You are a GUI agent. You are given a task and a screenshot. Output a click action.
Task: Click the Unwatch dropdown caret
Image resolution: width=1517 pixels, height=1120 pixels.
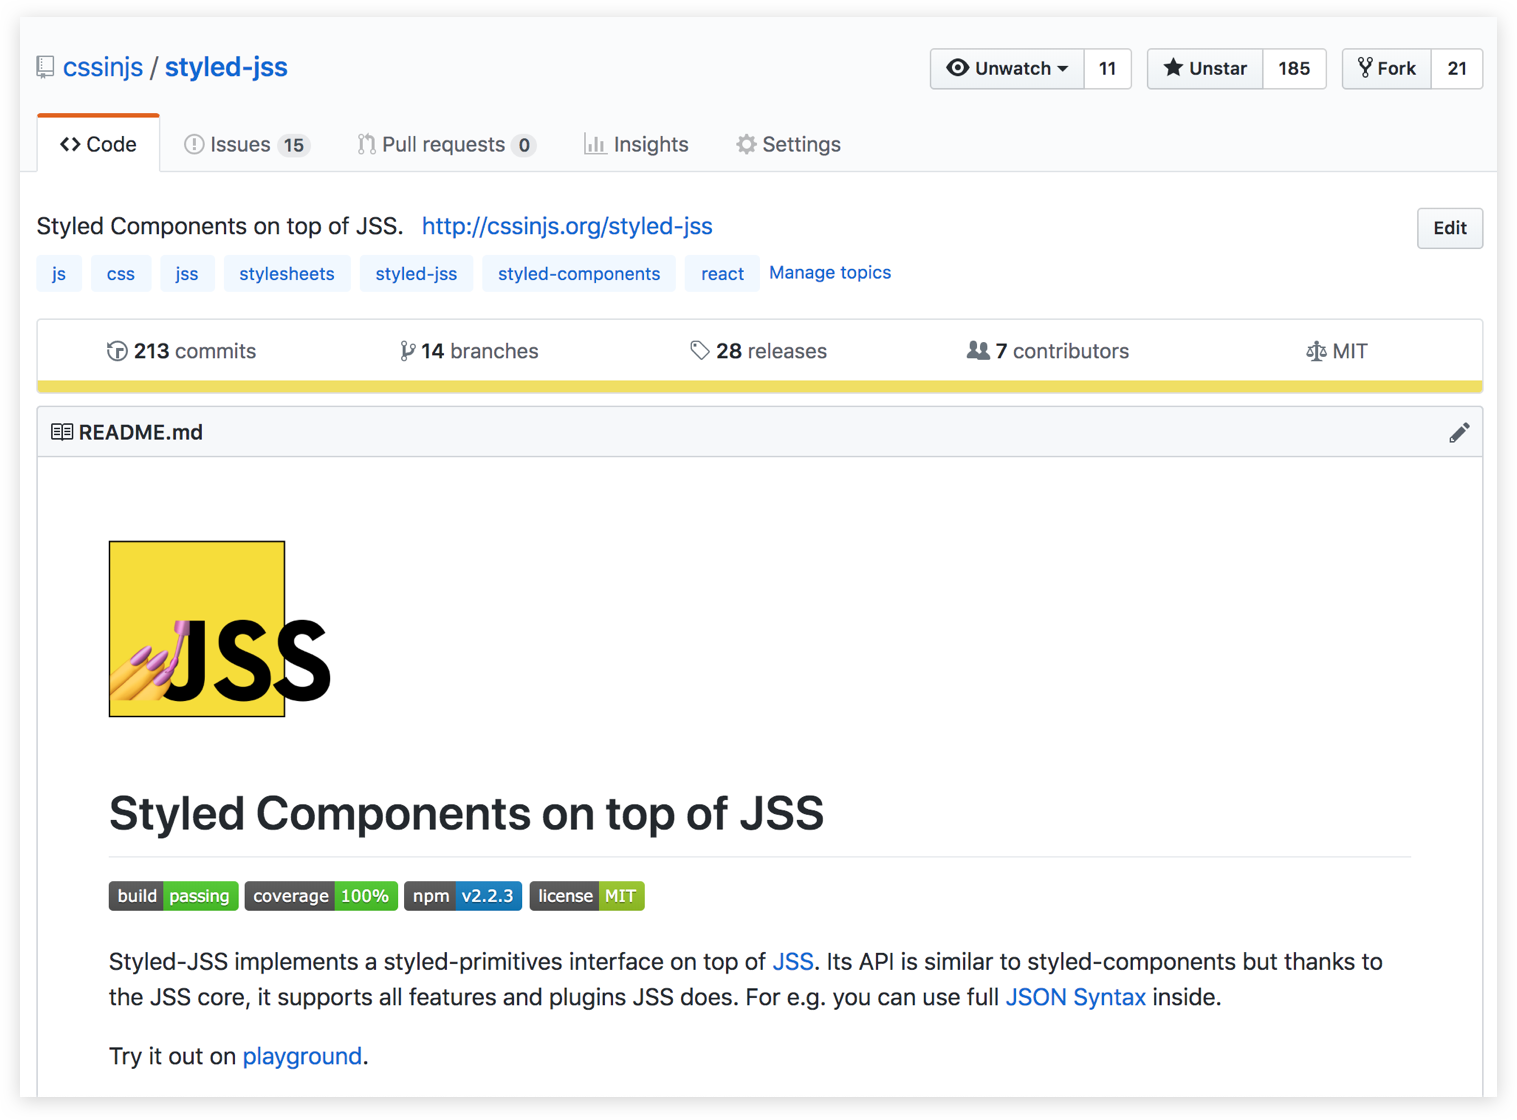pos(1063,69)
